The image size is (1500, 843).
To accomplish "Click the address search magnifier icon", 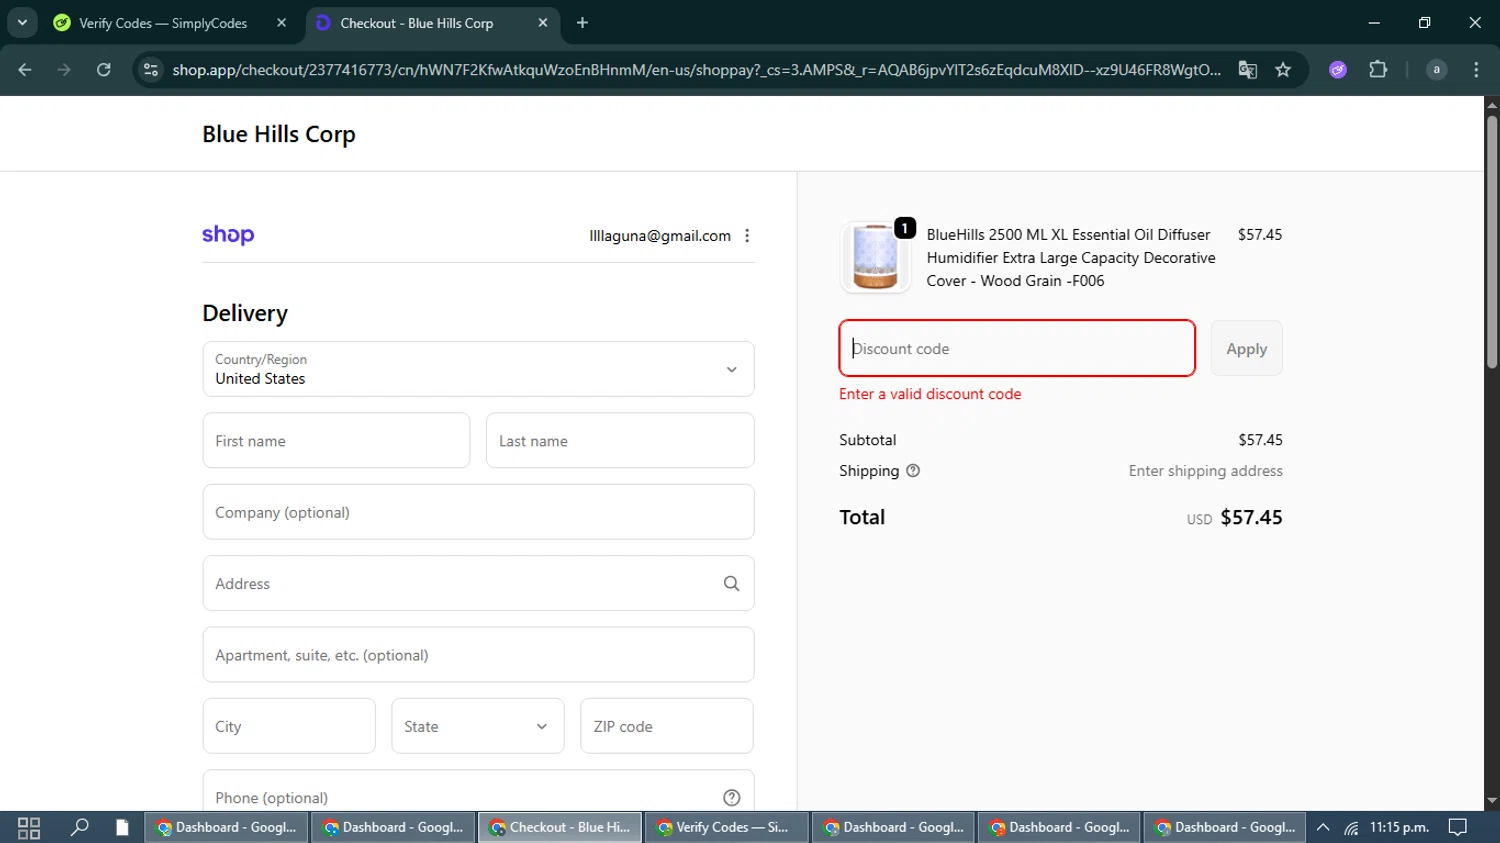I will (x=731, y=584).
